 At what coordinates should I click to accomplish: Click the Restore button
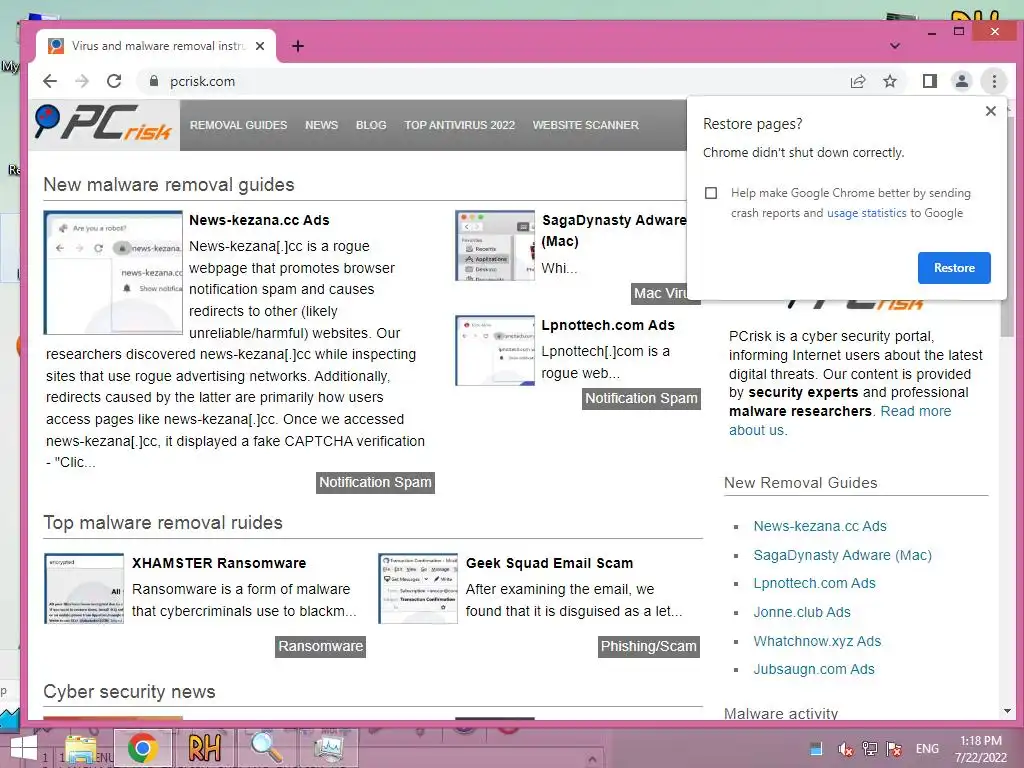954,268
